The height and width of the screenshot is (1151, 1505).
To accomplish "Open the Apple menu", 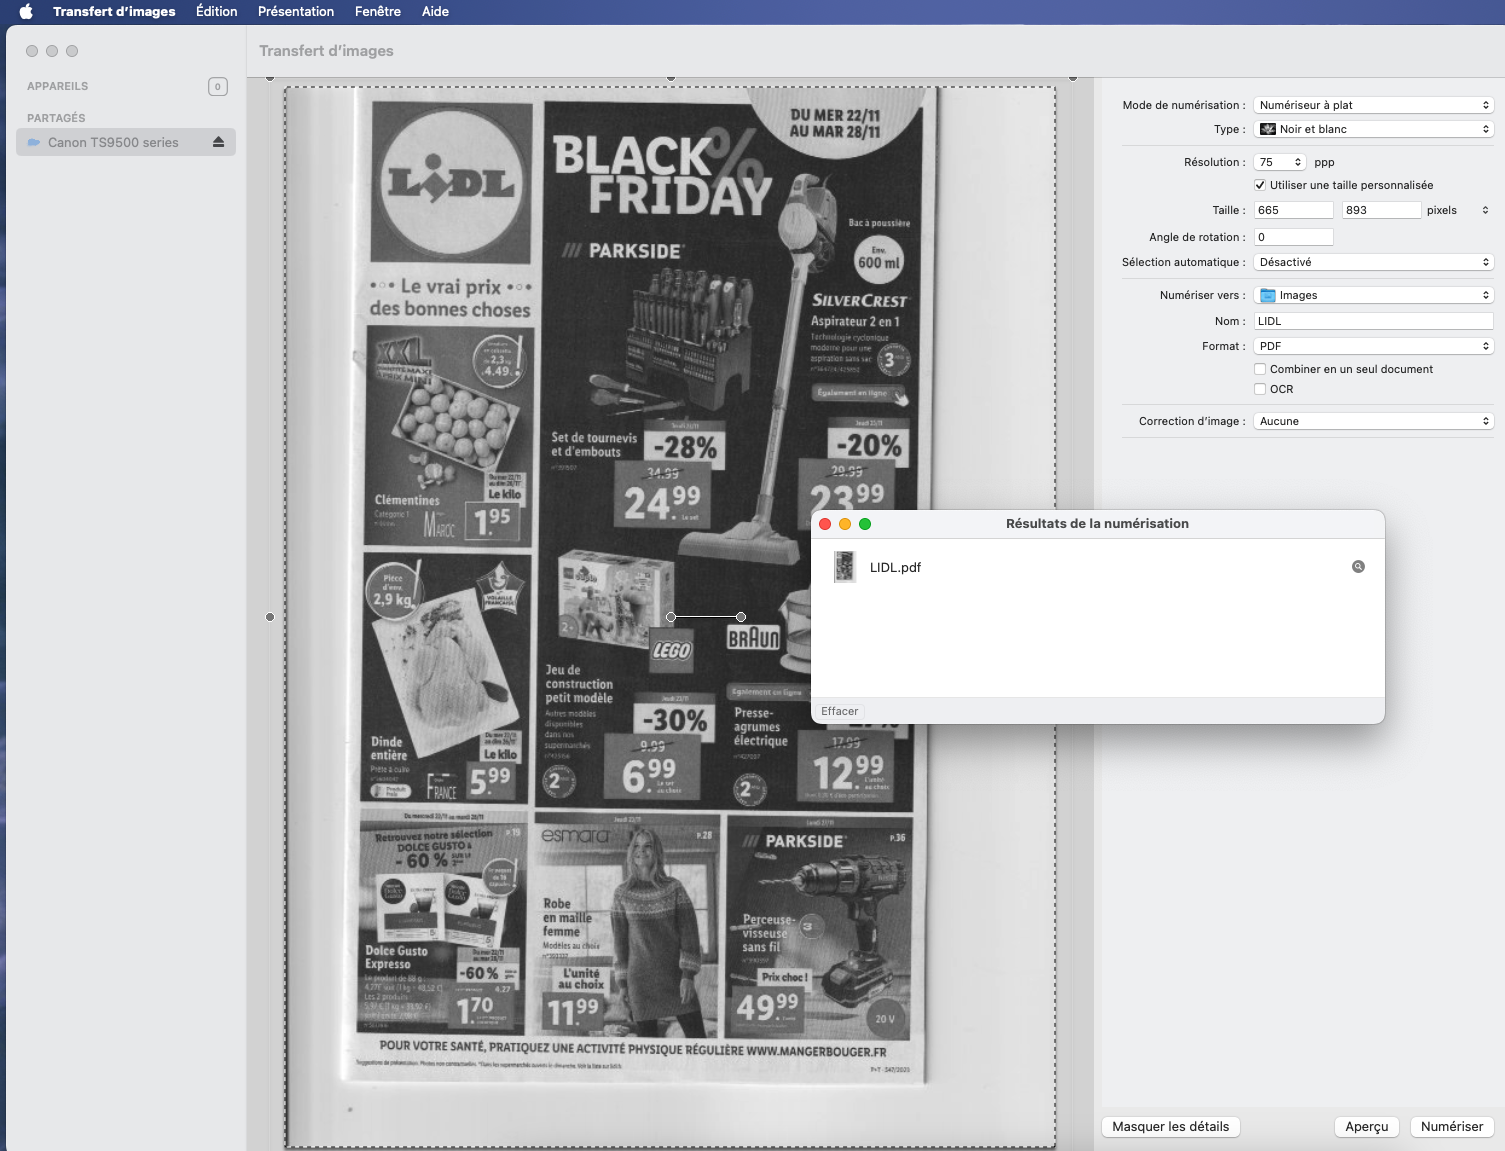I will 26,12.
